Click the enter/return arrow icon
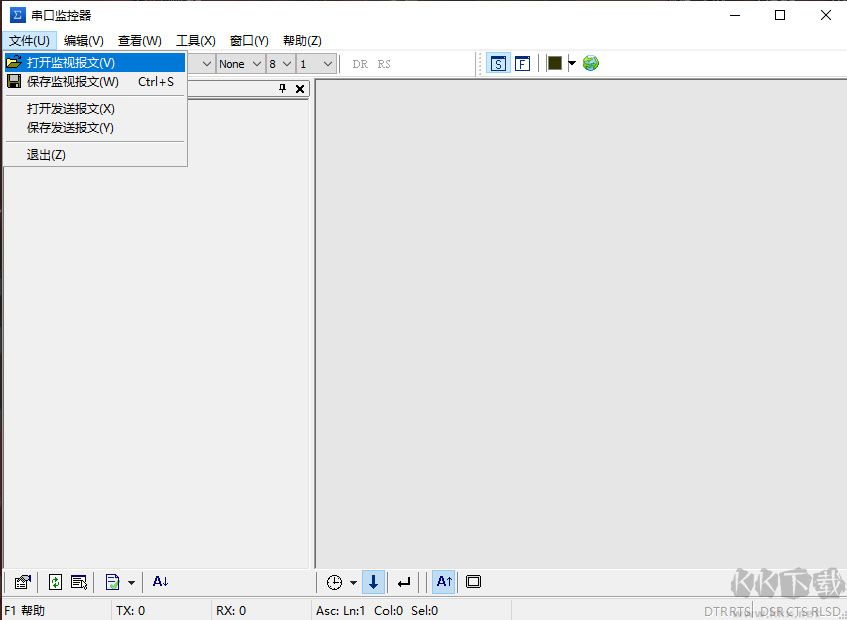This screenshot has height=620, width=847. pos(403,582)
